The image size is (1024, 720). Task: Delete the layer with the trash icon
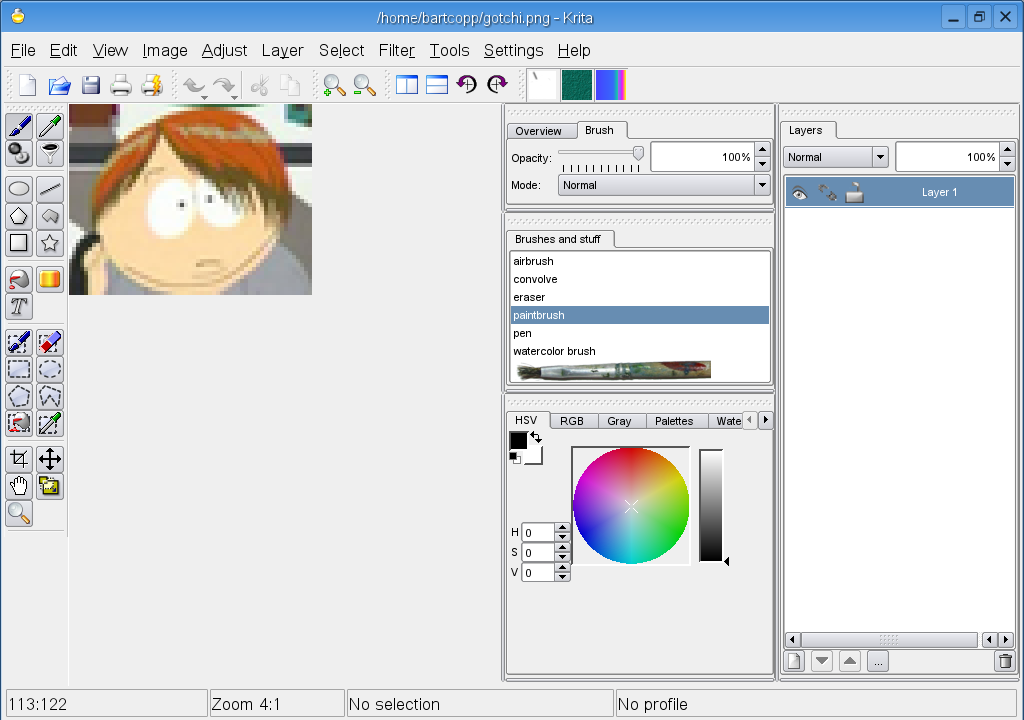point(1005,661)
